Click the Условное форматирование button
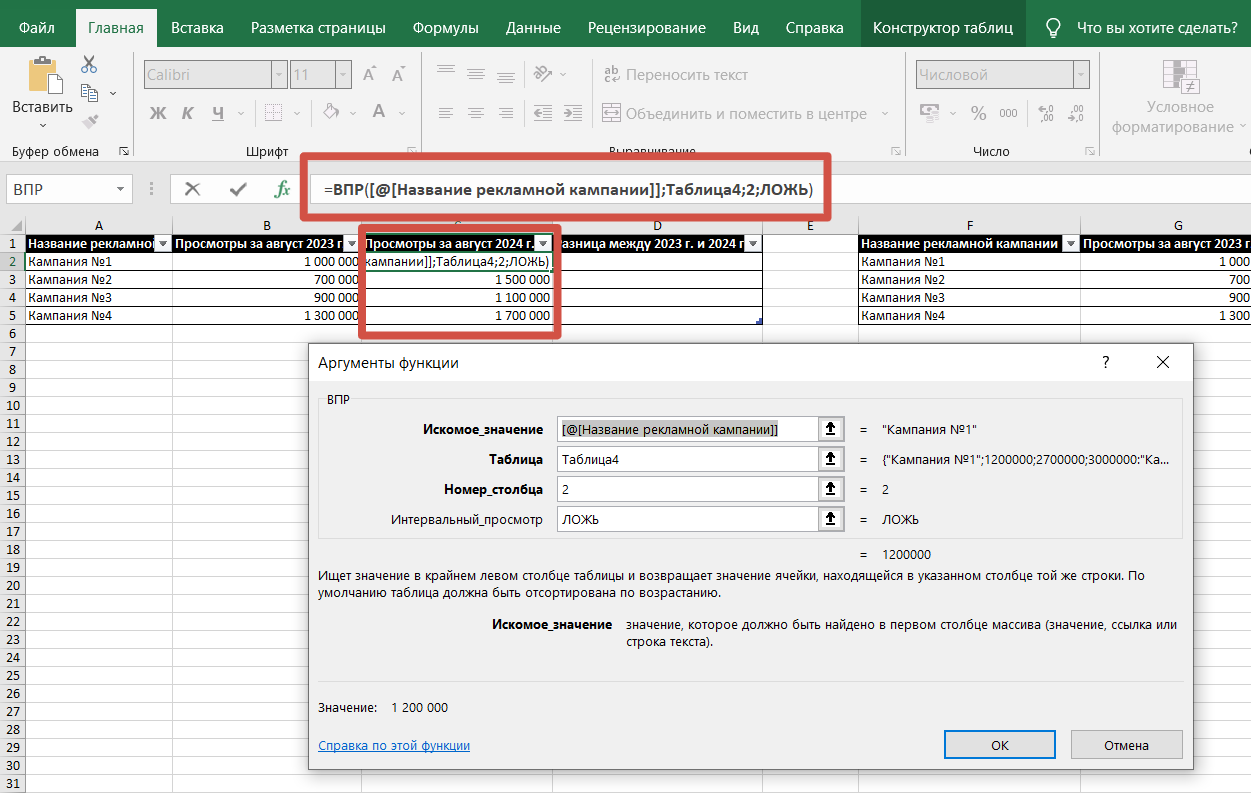This screenshot has width=1251, height=793. pos(1180,96)
